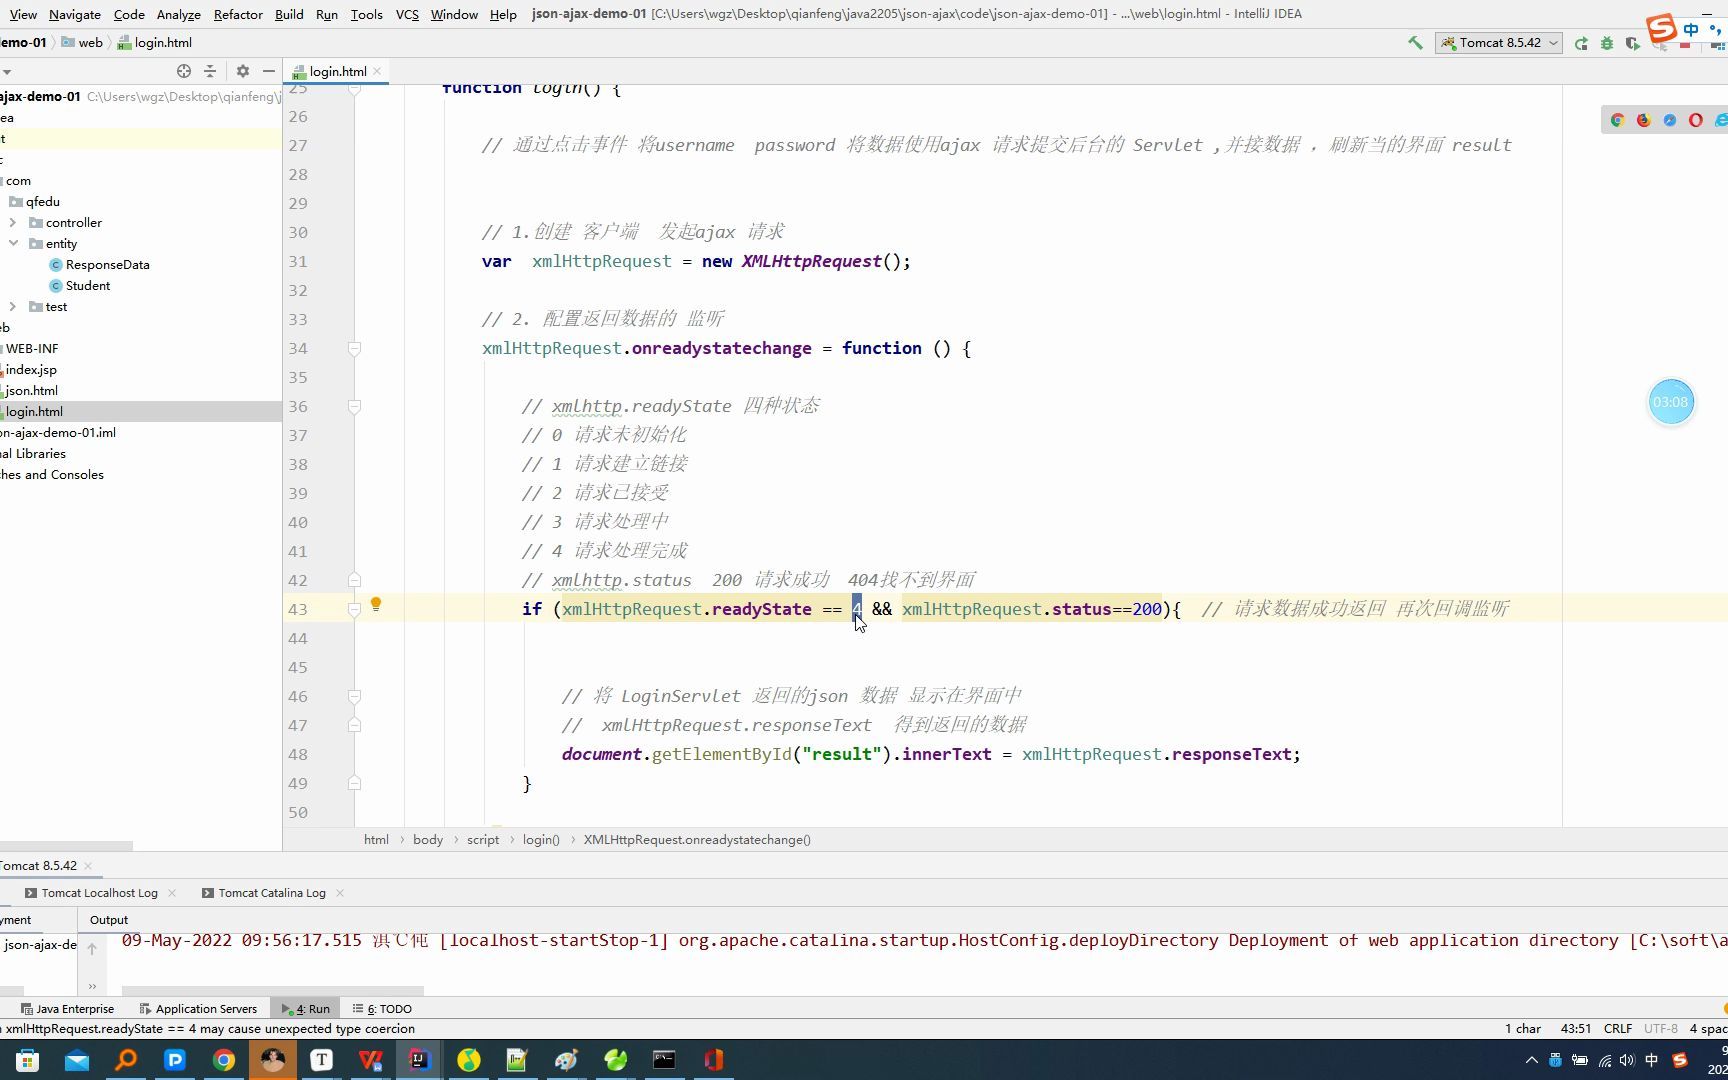Open the VCS menu
This screenshot has width=1728, height=1080.
pyautogui.click(x=407, y=14)
